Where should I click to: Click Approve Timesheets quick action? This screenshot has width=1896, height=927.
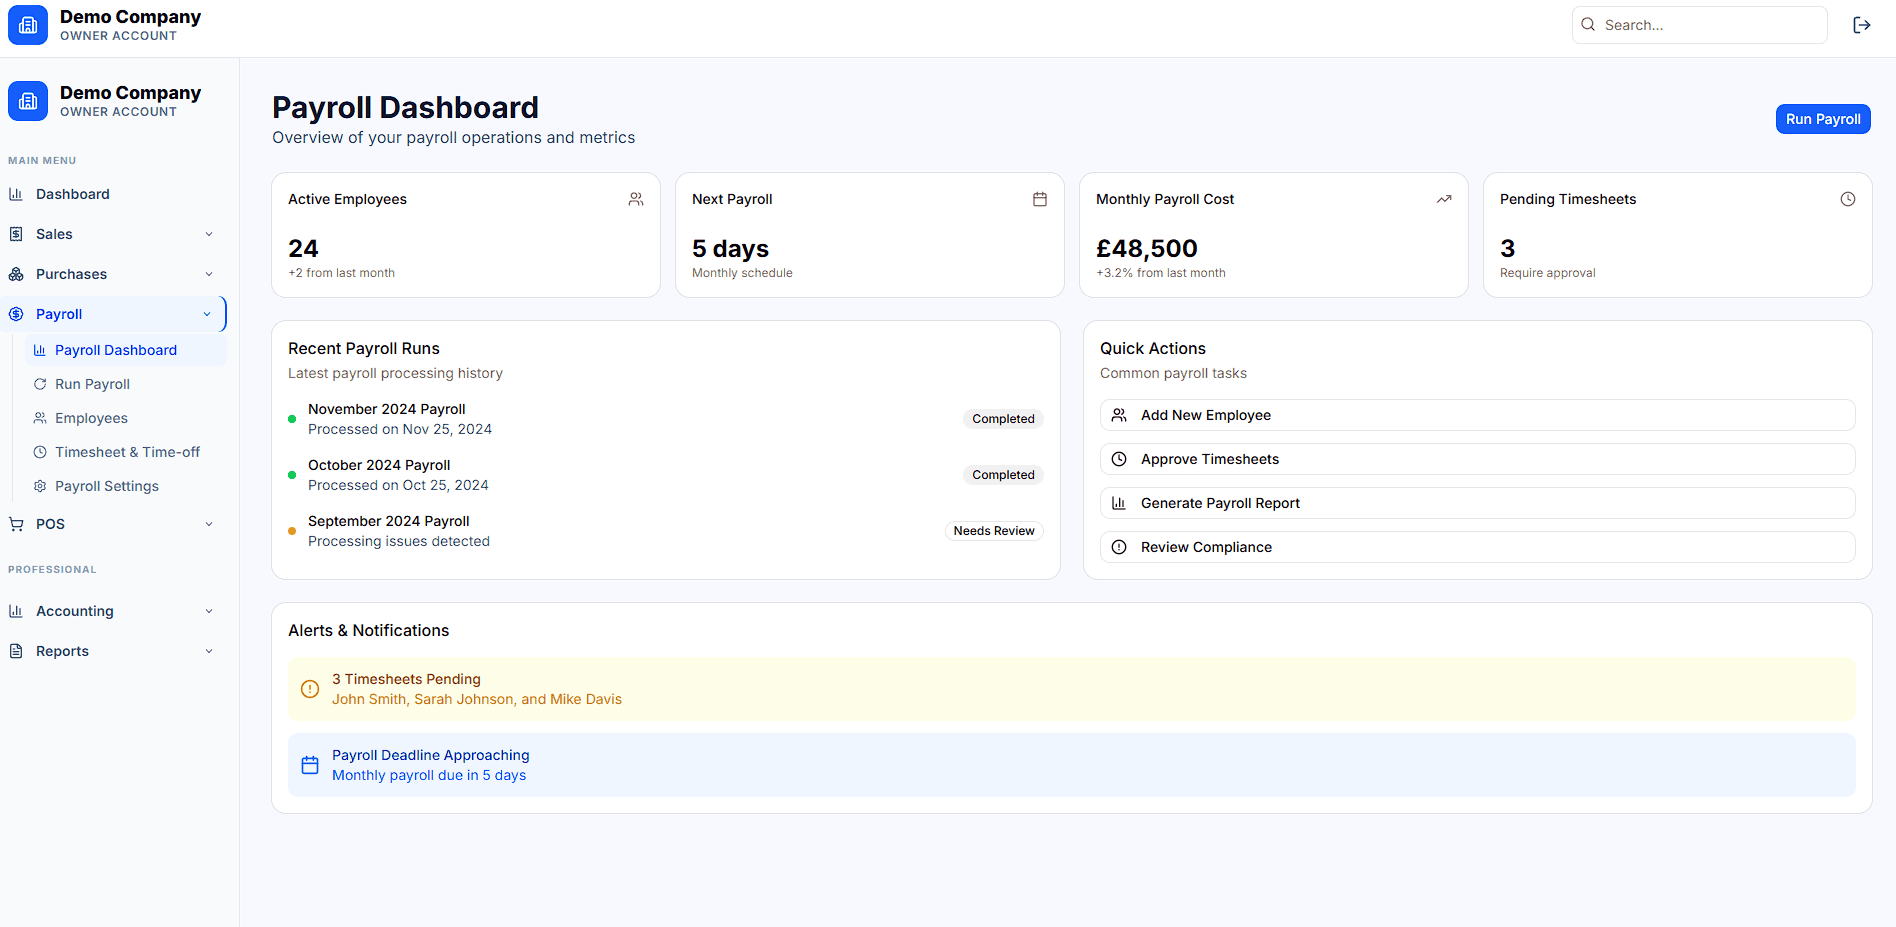pyautogui.click(x=1477, y=459)
